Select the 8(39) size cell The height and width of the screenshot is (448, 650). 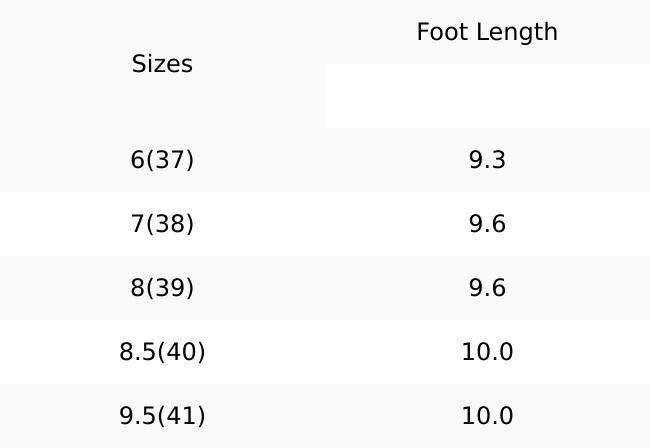pyautogui.click(x=162, y=288)
